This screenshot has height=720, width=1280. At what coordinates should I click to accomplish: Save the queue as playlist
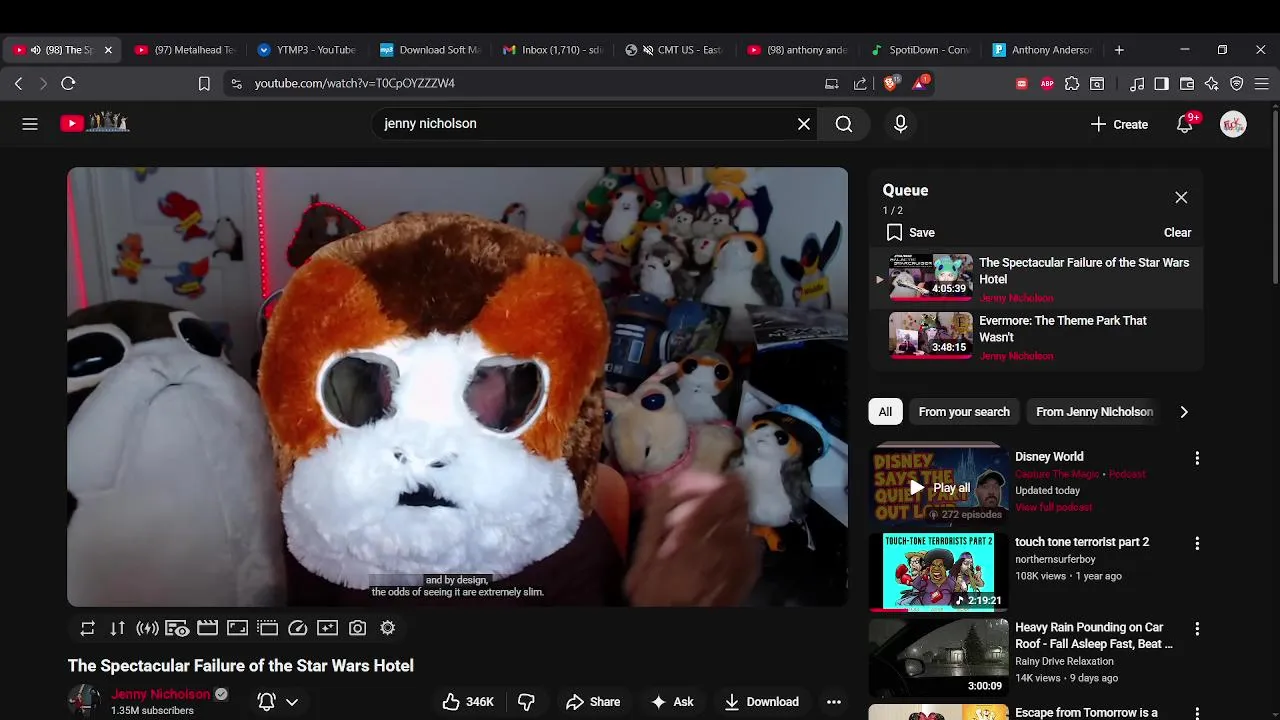pos(910,232)
